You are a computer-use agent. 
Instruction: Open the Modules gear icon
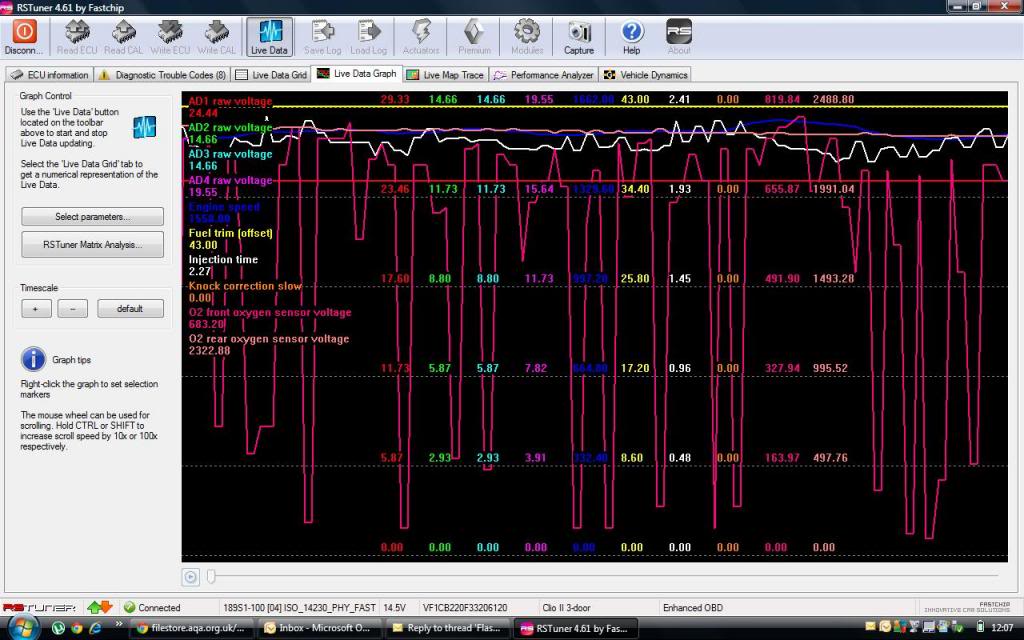(x=527, y=37)
